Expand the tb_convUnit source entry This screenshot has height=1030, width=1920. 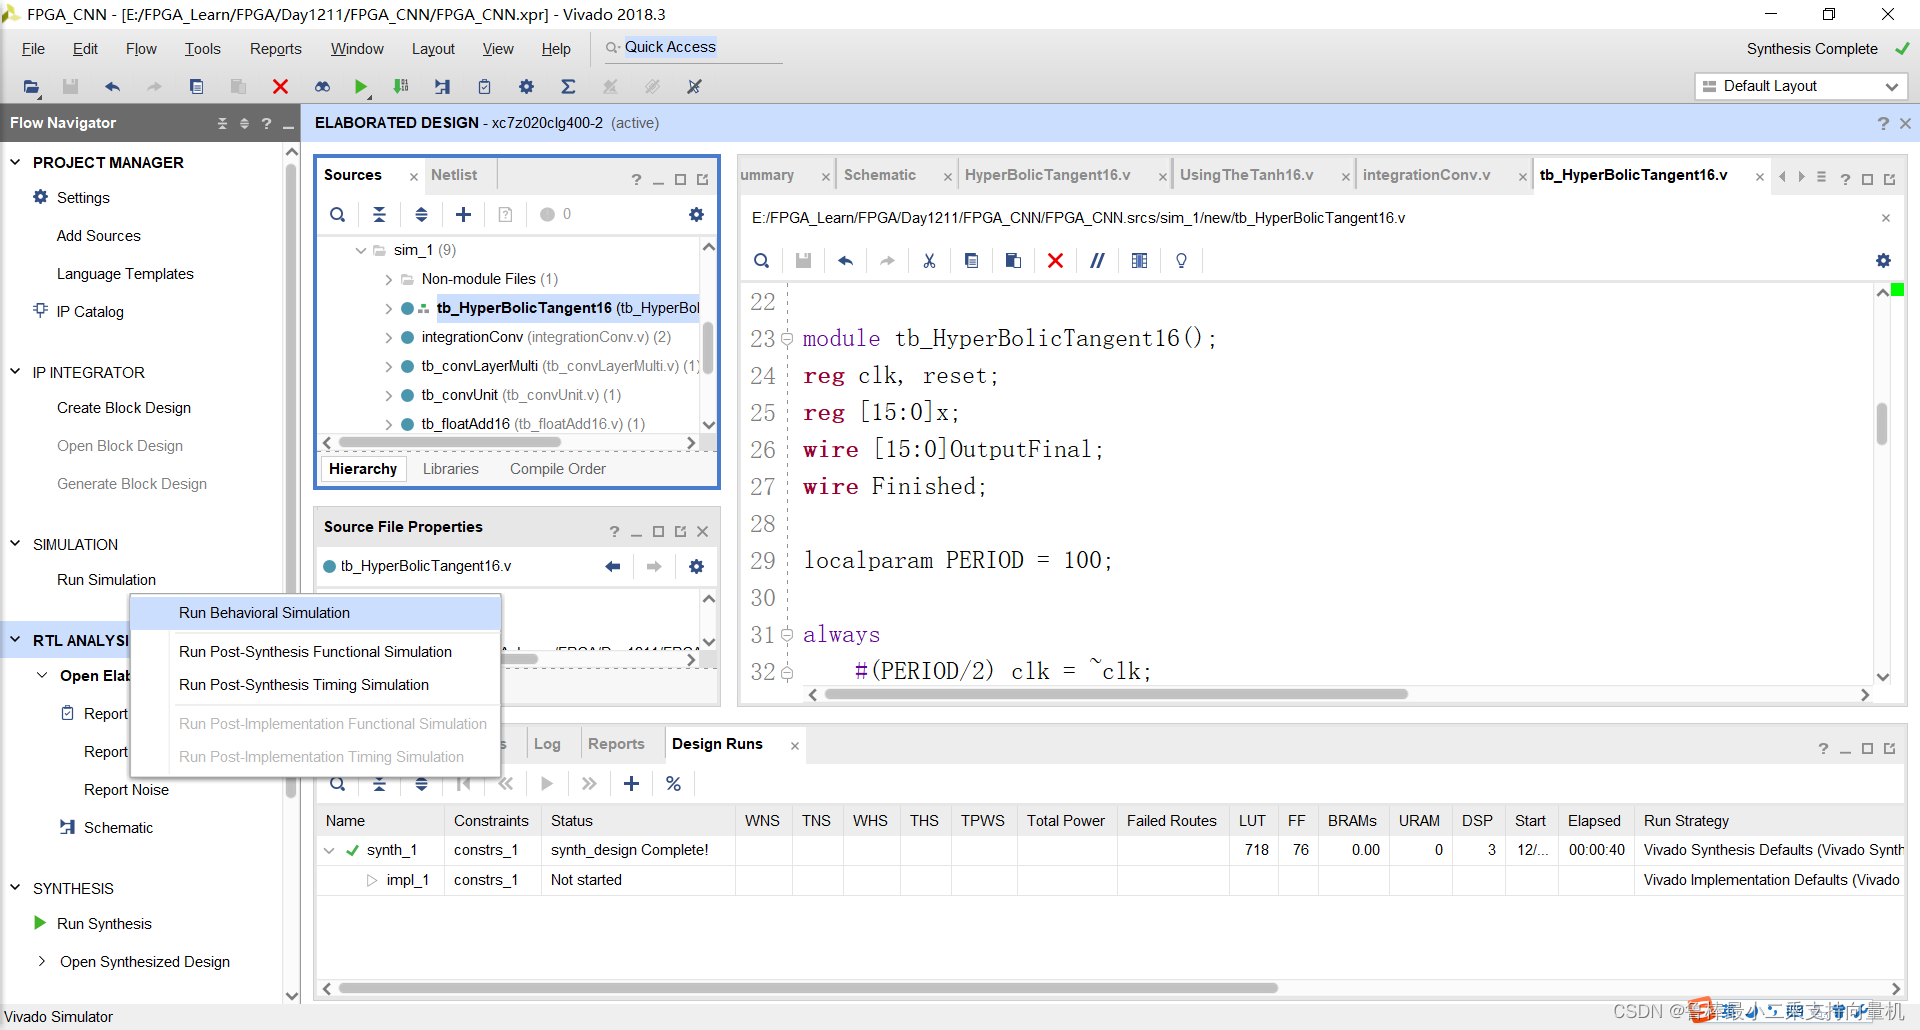pyautogui.click(x=389, y=395)
